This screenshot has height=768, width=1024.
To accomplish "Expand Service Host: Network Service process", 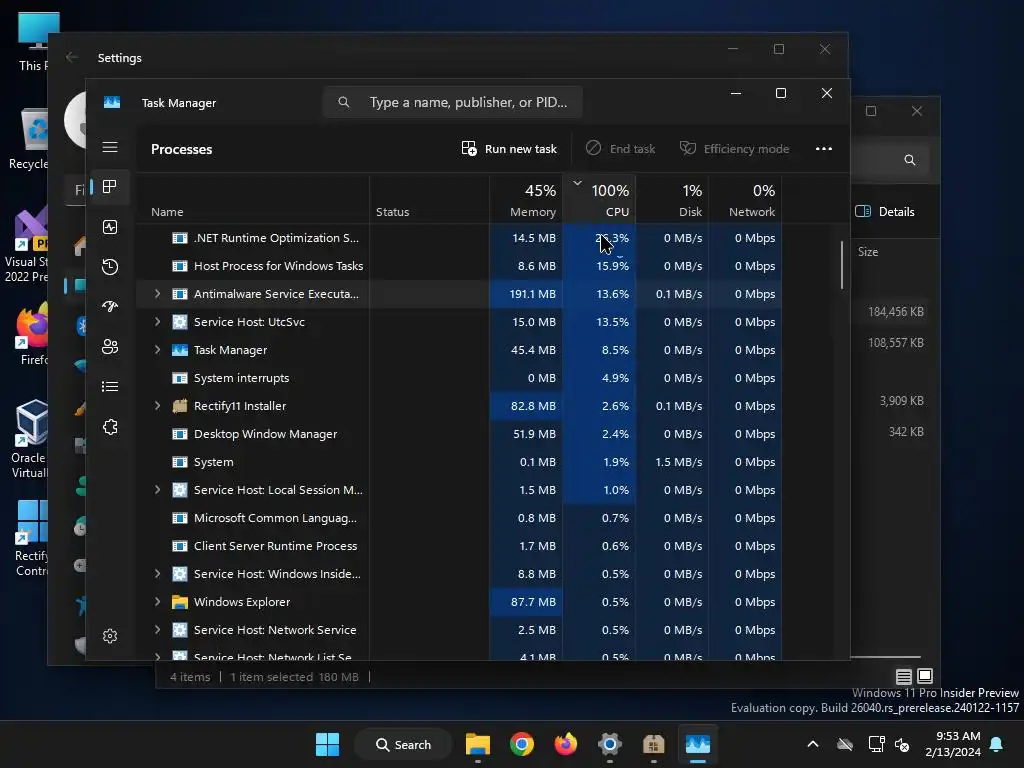I will tap(157, 630).
